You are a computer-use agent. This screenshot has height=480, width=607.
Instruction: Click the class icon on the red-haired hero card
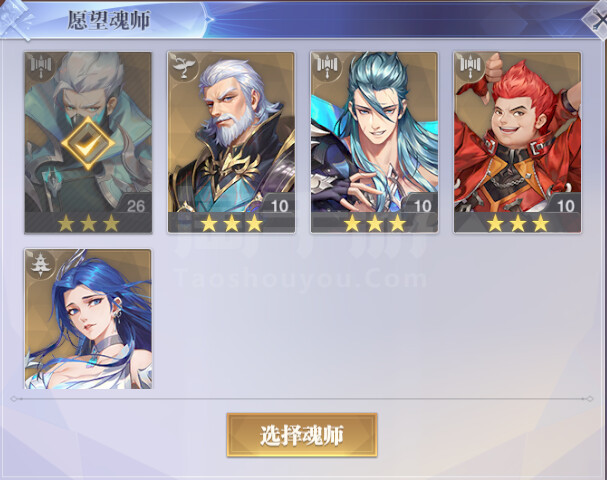tap(470, 66)
